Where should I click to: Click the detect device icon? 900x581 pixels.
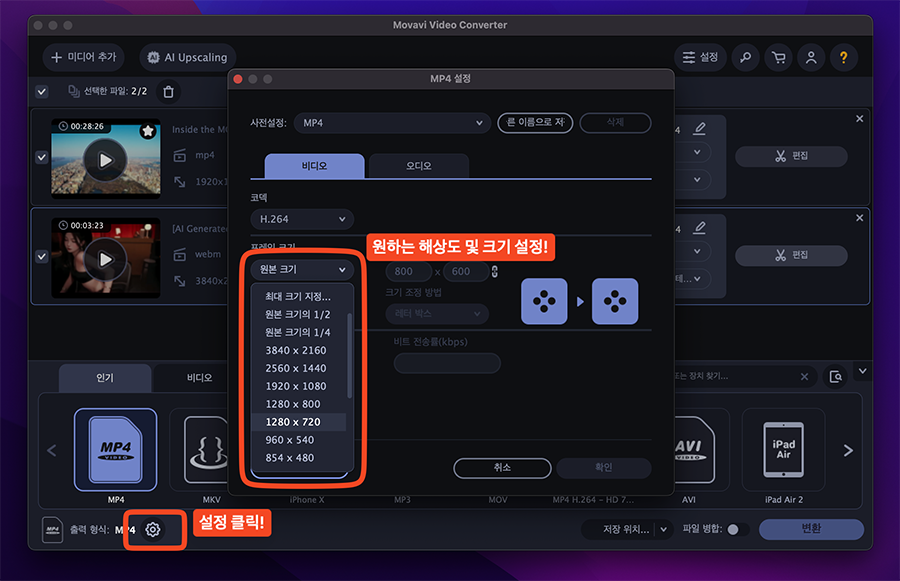835,377
